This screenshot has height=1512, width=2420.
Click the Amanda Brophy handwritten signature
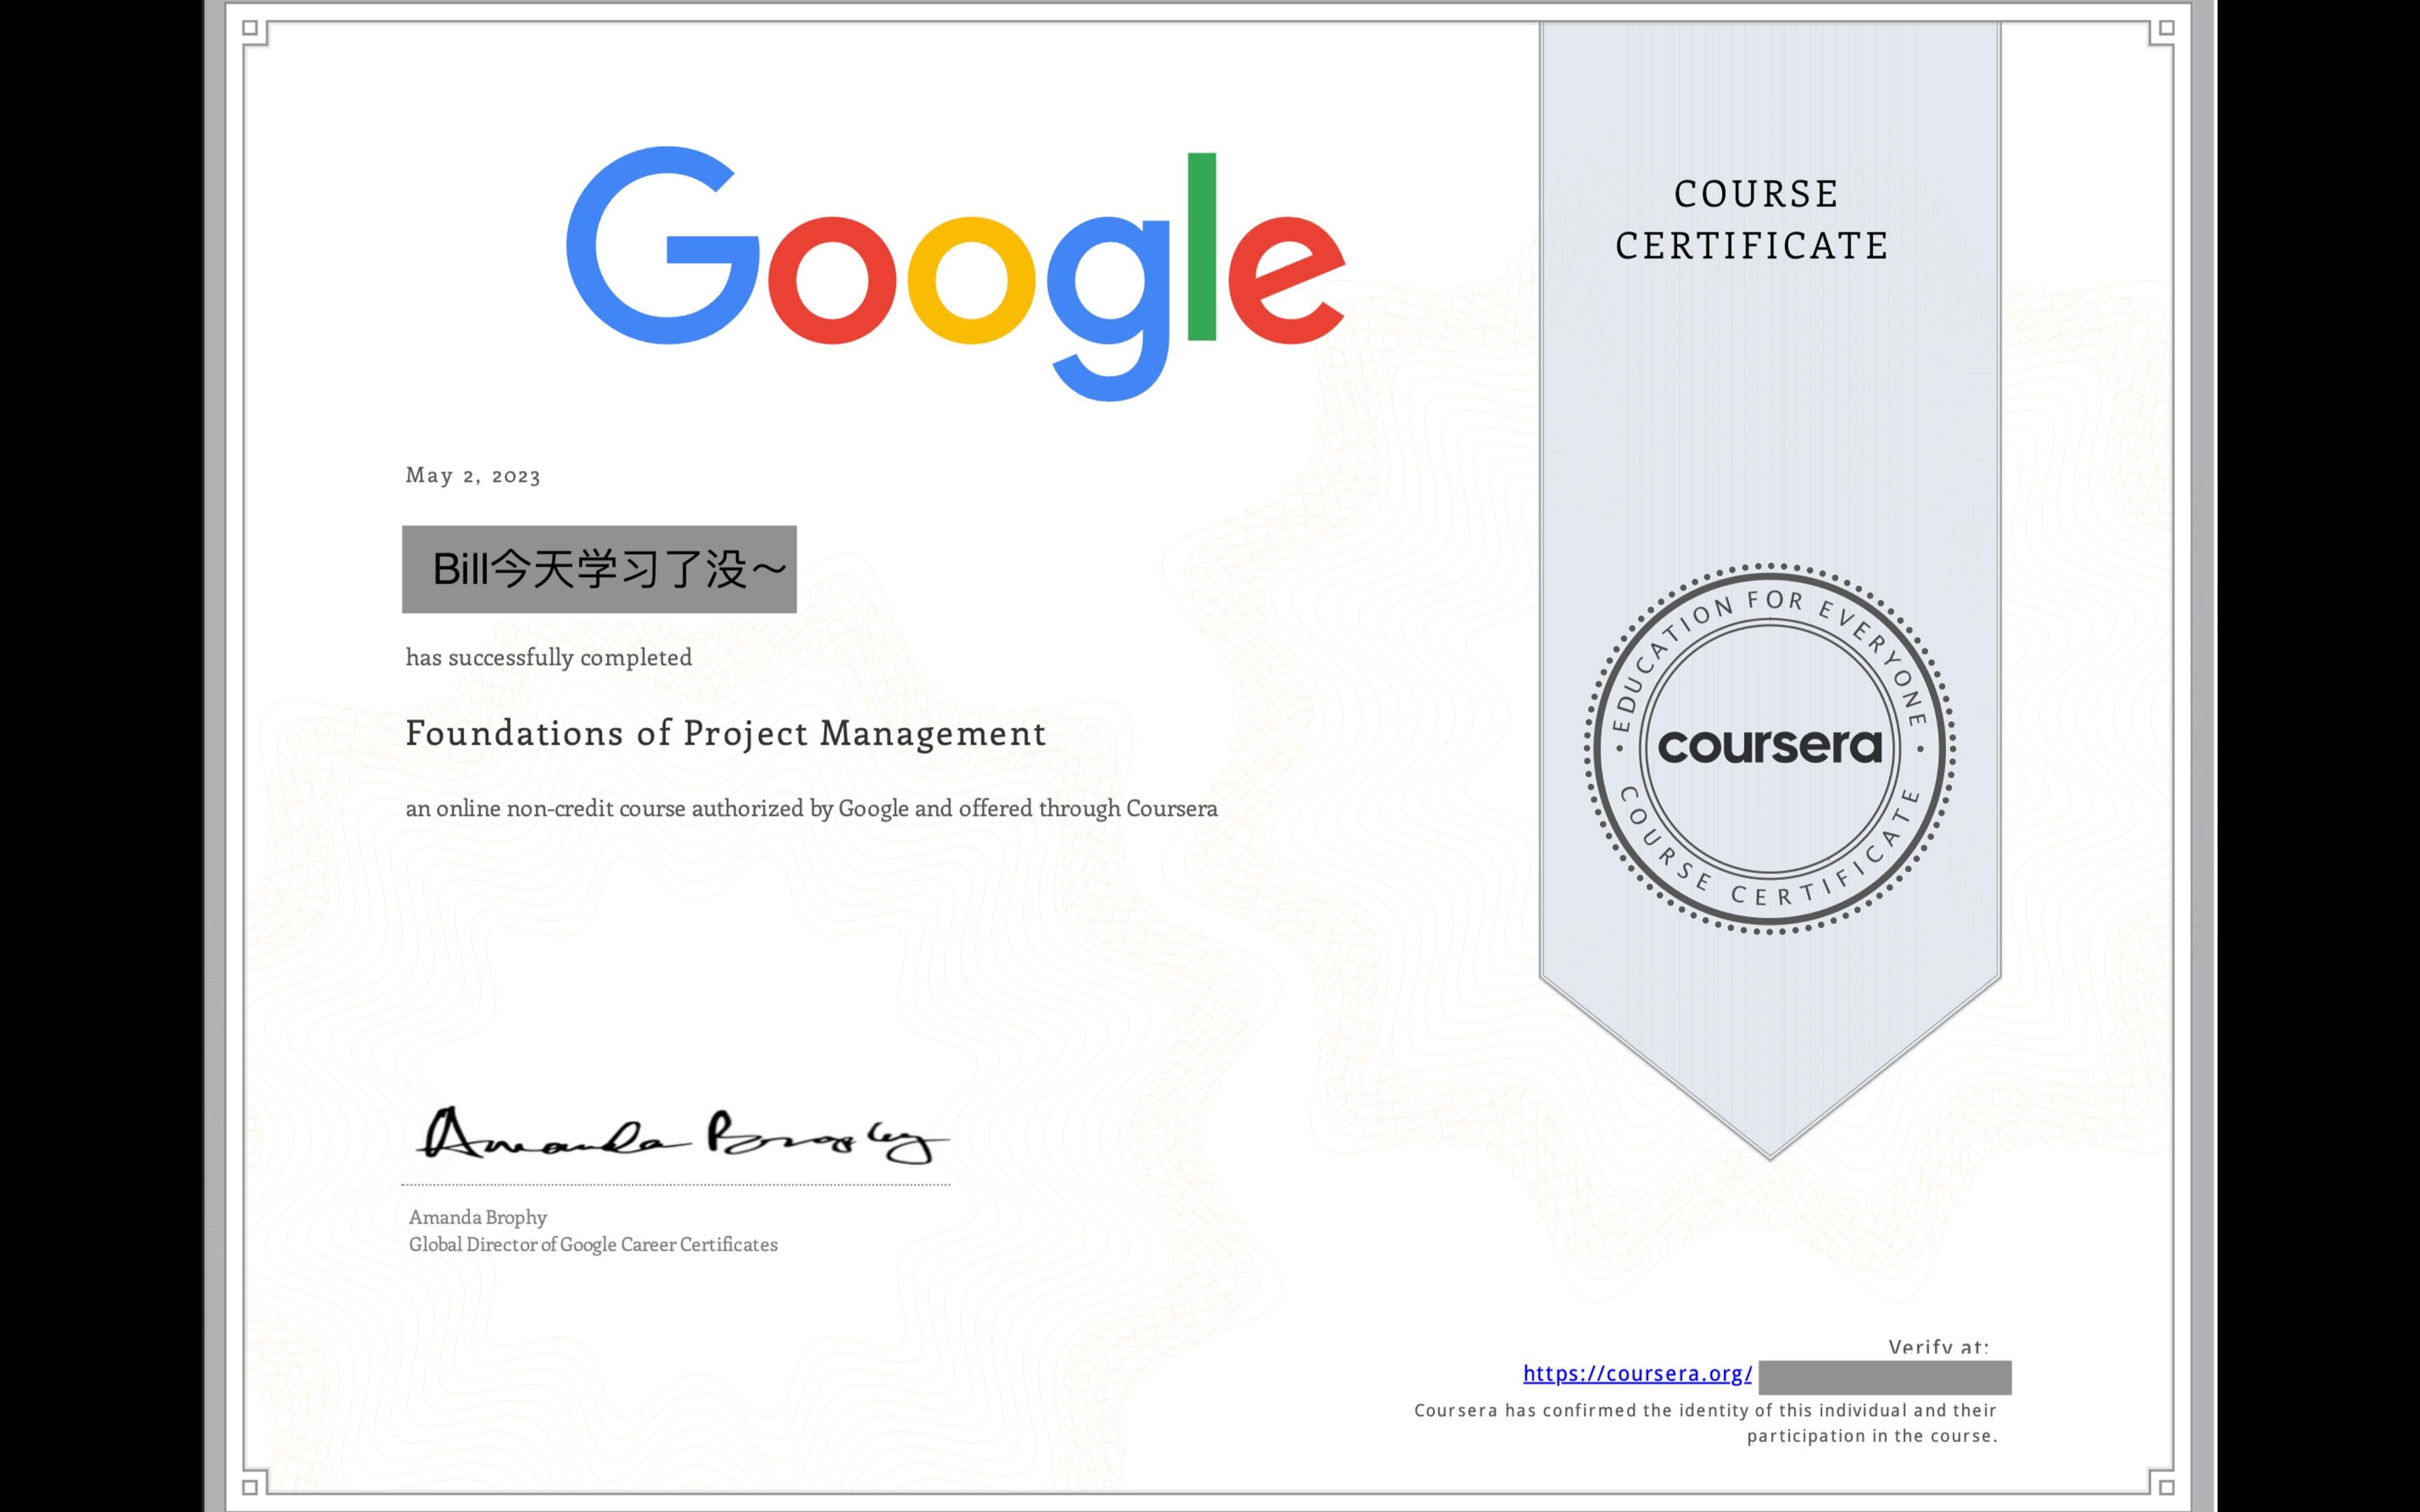click(680, 1137)
